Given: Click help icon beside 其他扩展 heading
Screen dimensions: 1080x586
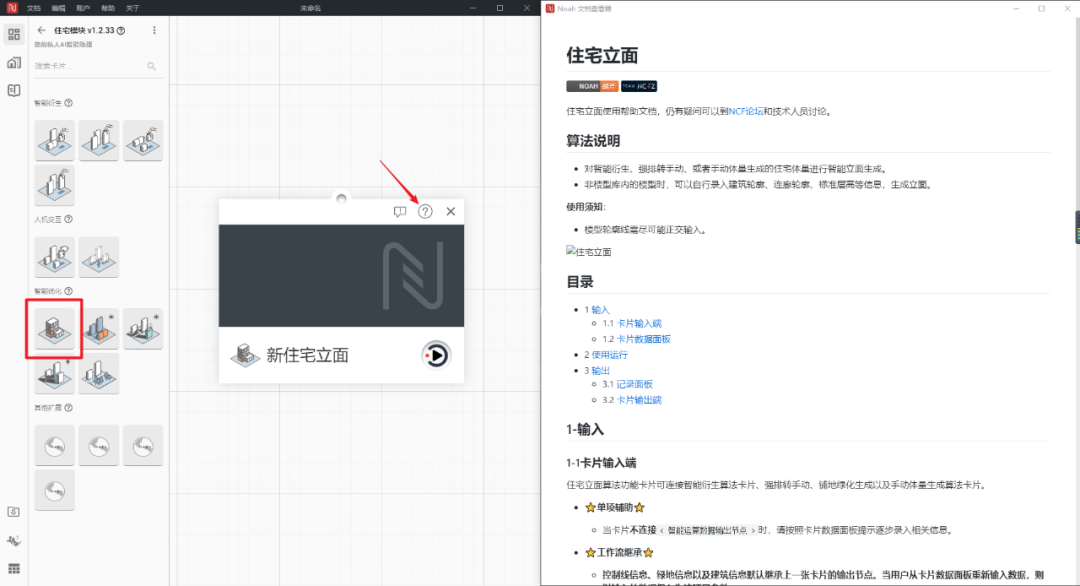Looking at the screenshot, I should (x=68, y=408).
